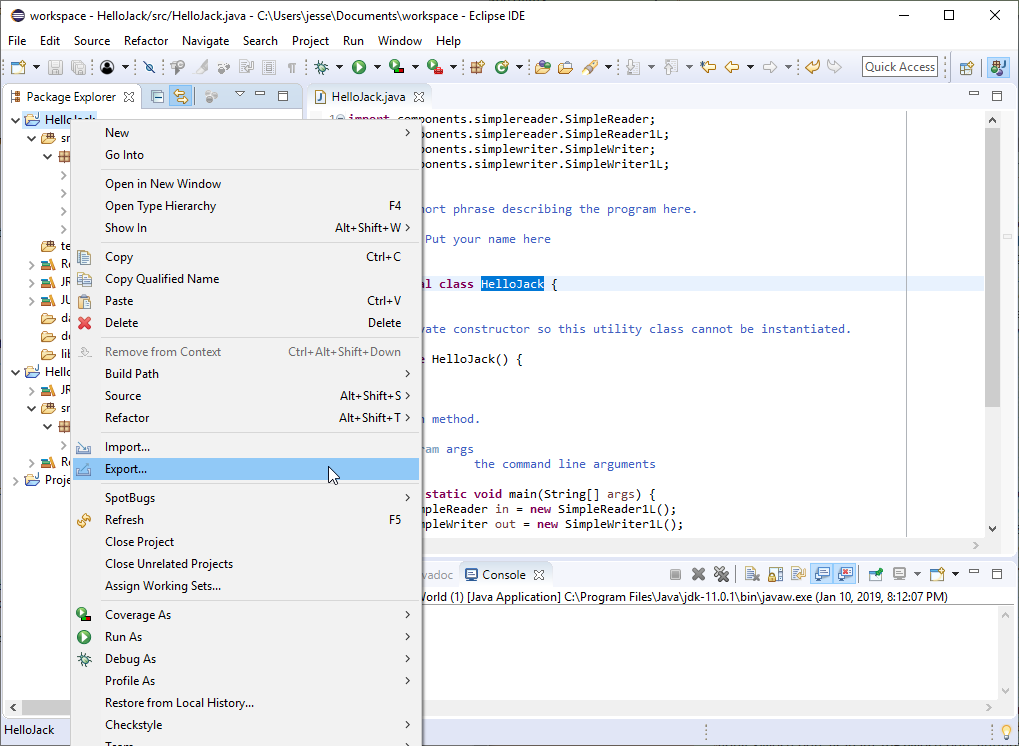Open the Java perspective icon
Viewport: 1019px width, 746px height.
(x=998, y=67)
